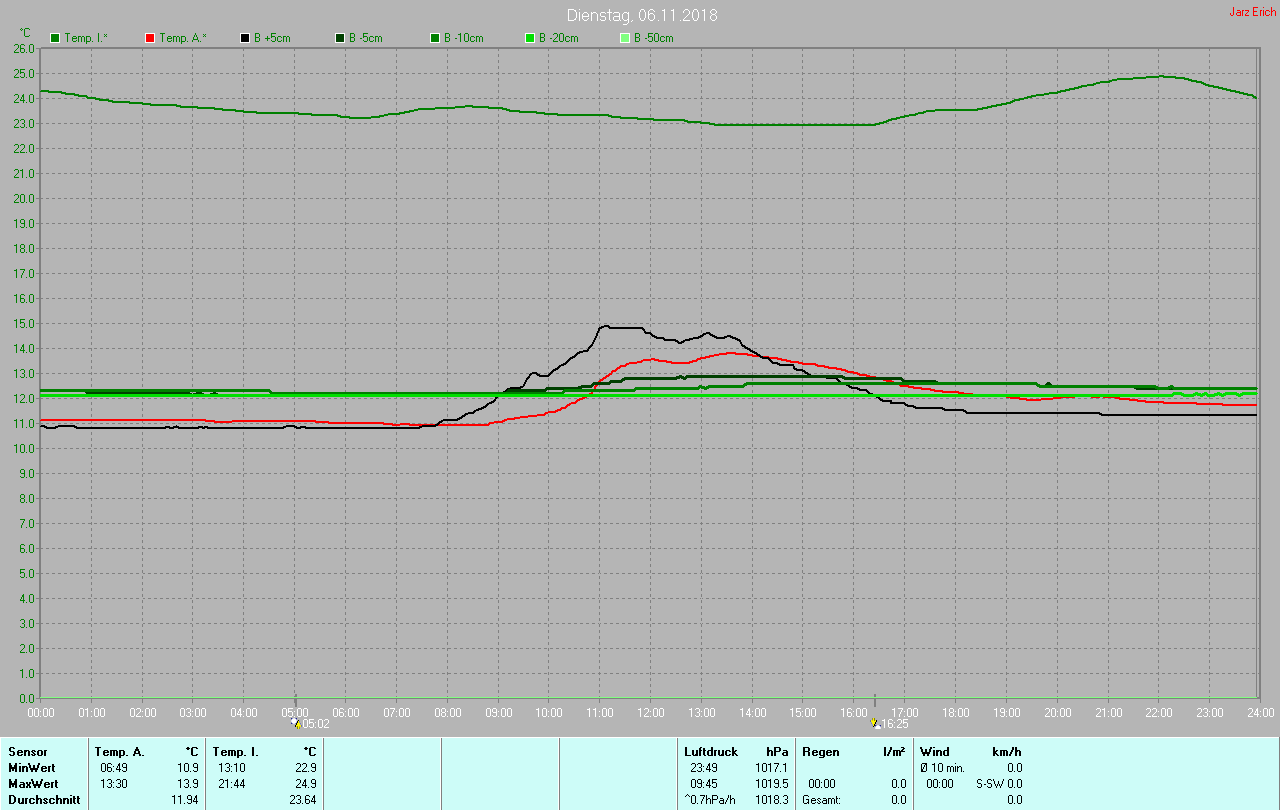
Task: Toggle the B +5cm series label
Action: click(272, 38)
